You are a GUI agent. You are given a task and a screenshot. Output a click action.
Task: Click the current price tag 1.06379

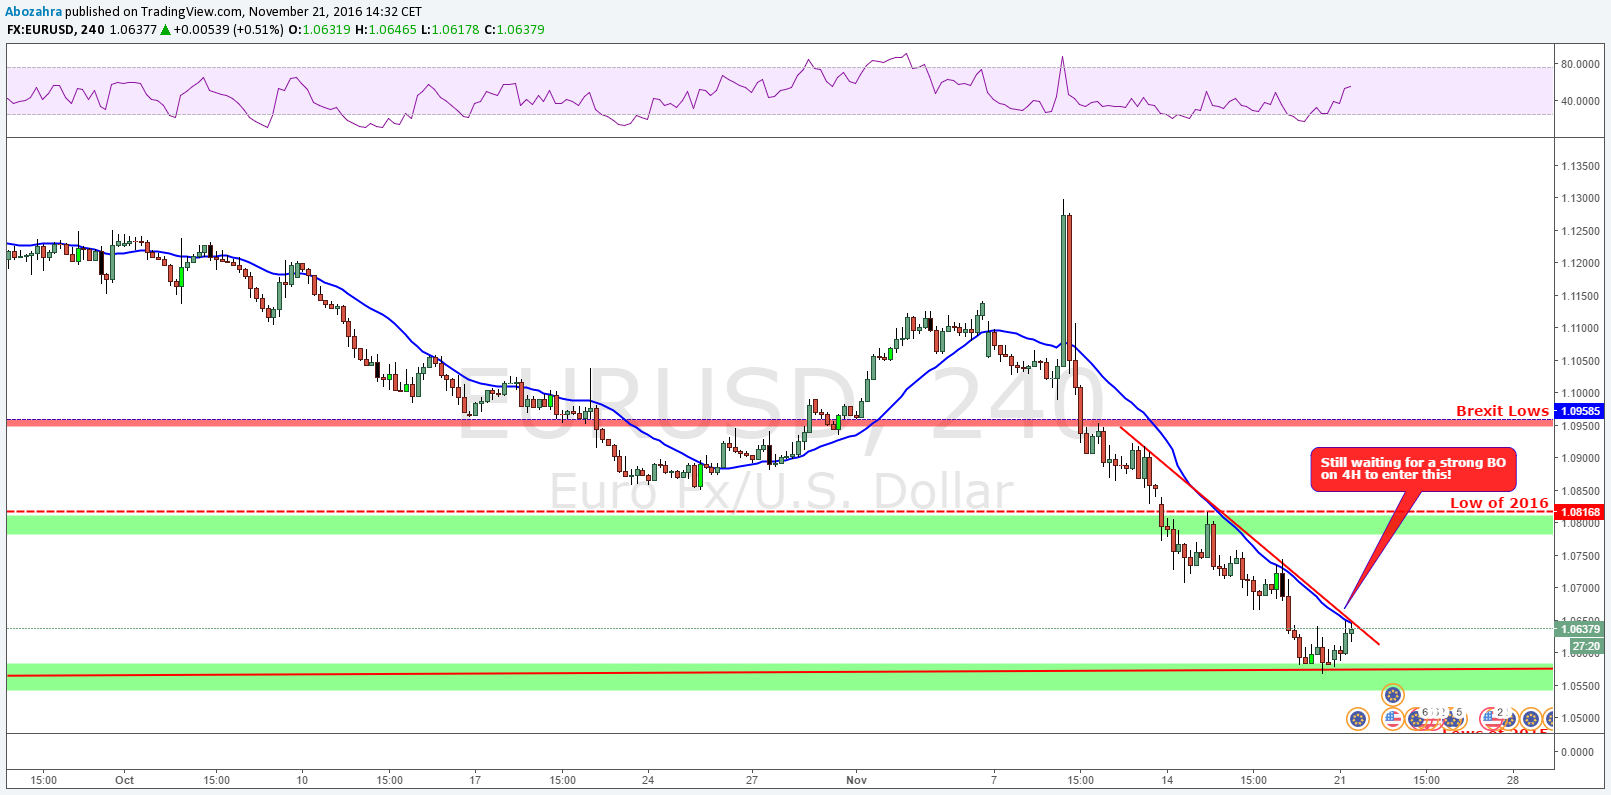(1580, 629)
